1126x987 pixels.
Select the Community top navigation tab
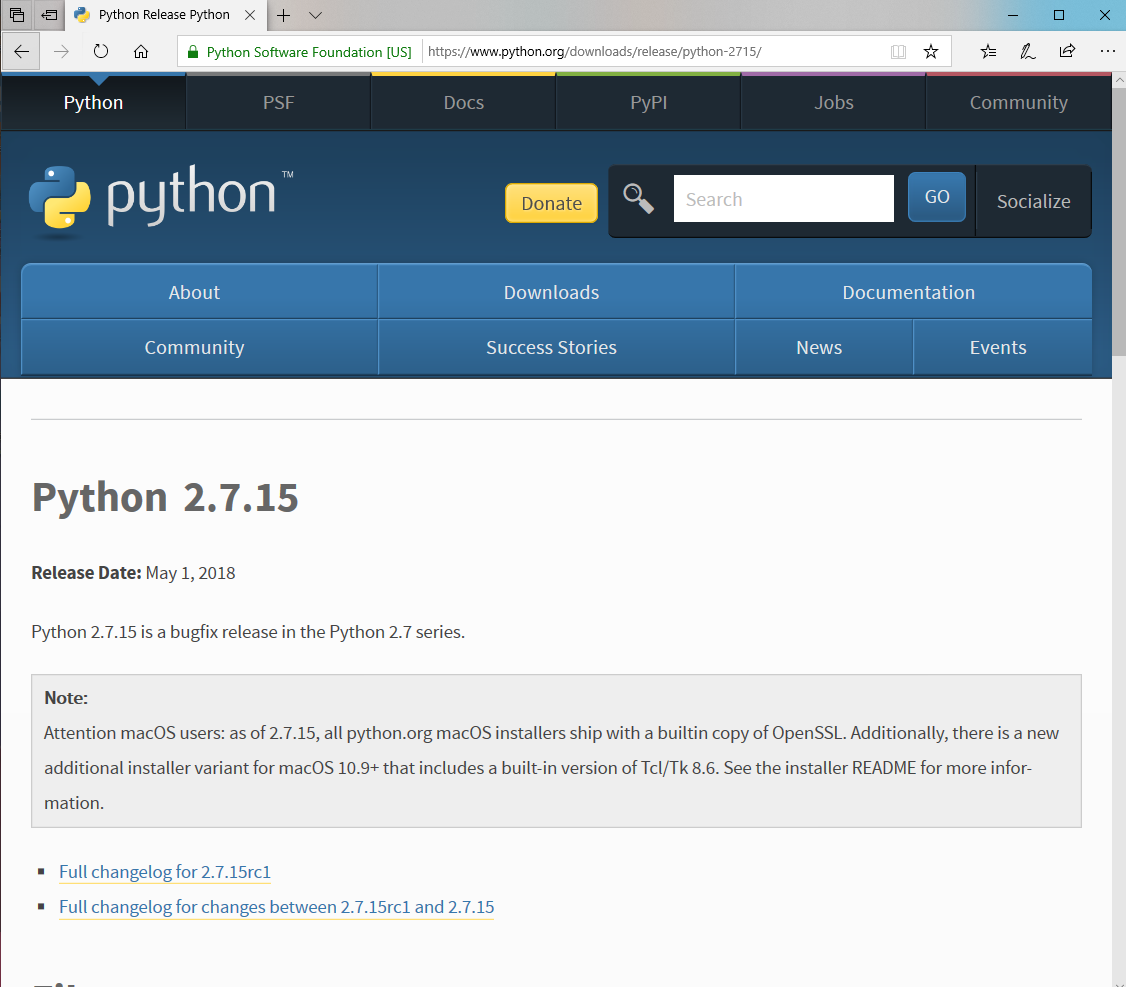[x=1019, y=103]
